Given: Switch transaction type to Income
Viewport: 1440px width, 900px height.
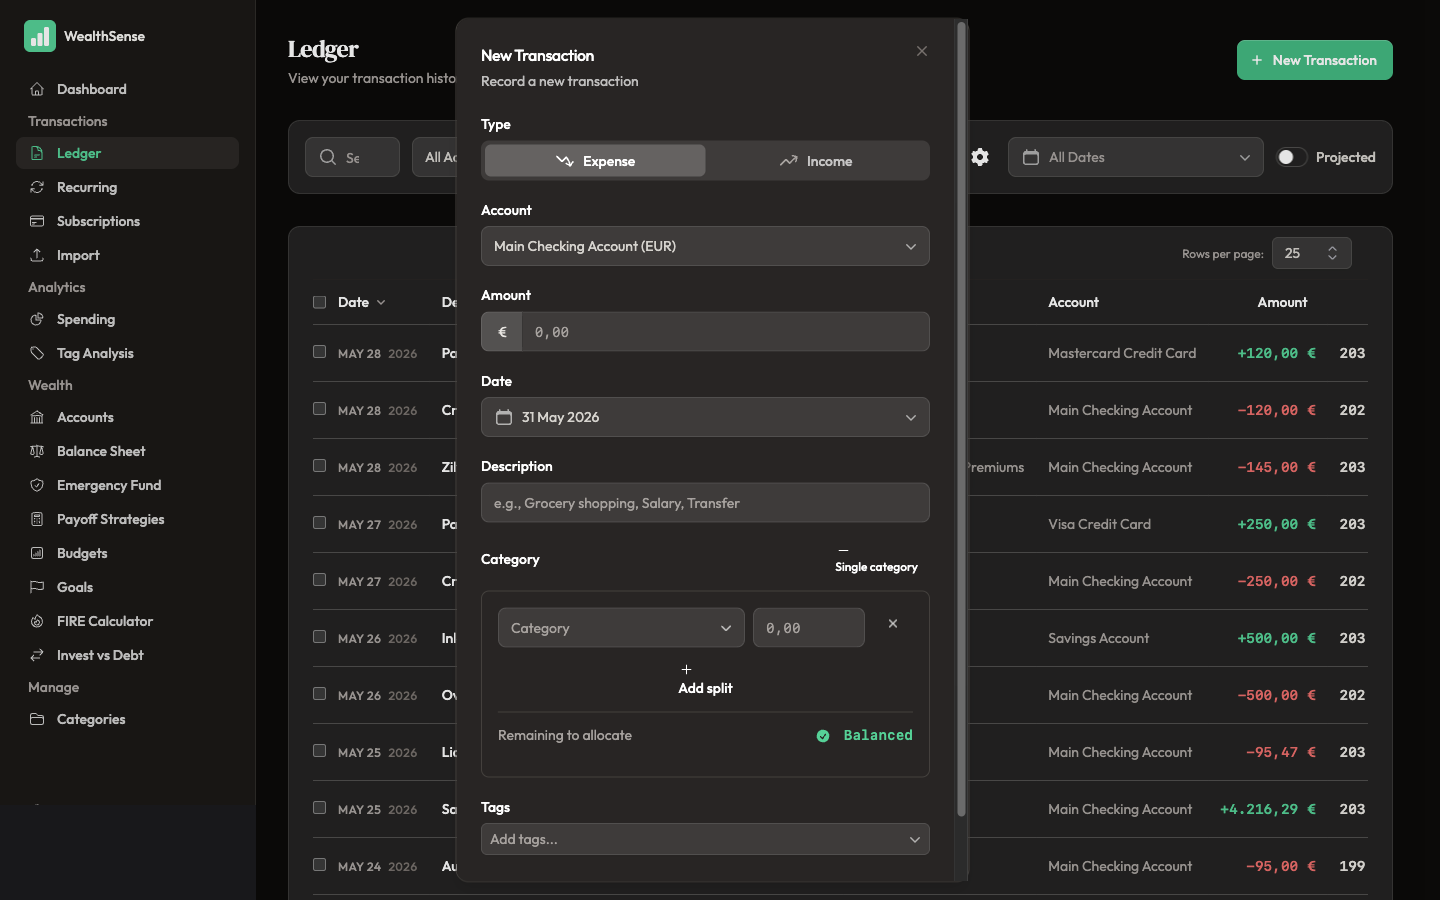Looking at the screenshot, I should (x=816, y=161).
